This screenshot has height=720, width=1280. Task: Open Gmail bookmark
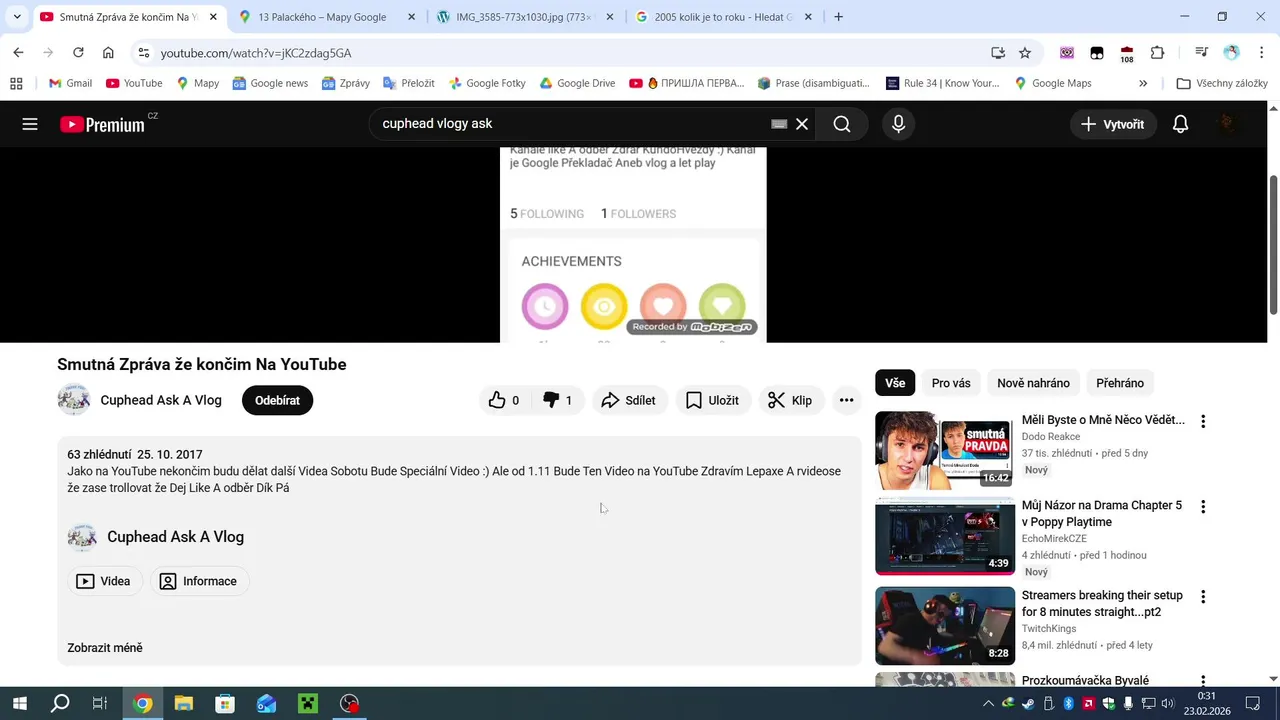(70, 83)
